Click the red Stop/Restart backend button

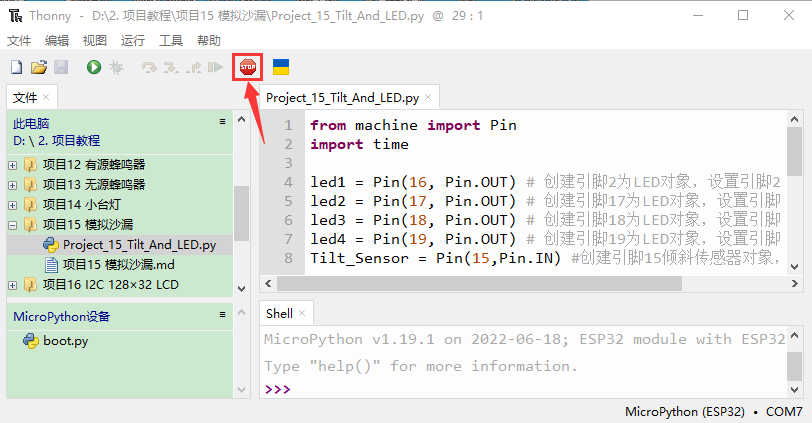(248, 67)
